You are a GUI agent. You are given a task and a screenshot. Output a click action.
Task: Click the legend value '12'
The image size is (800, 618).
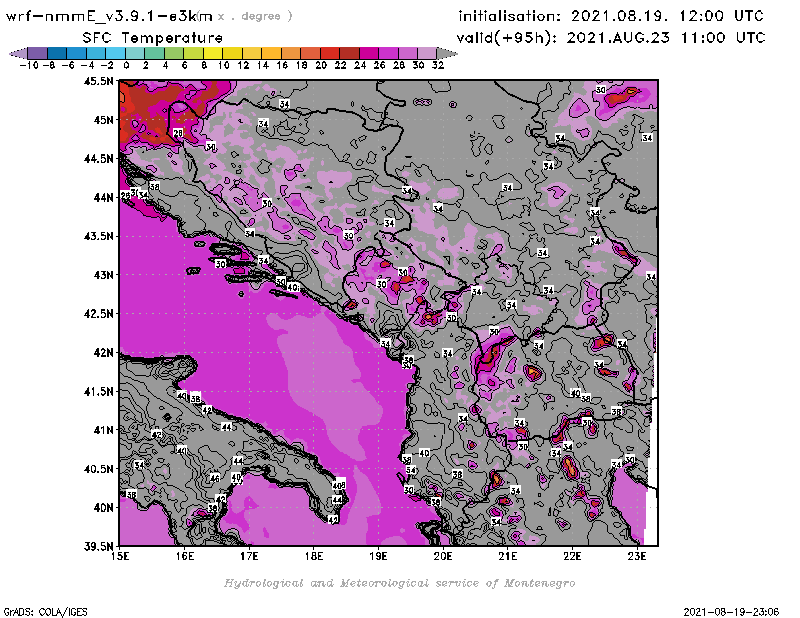click(243, 65)
